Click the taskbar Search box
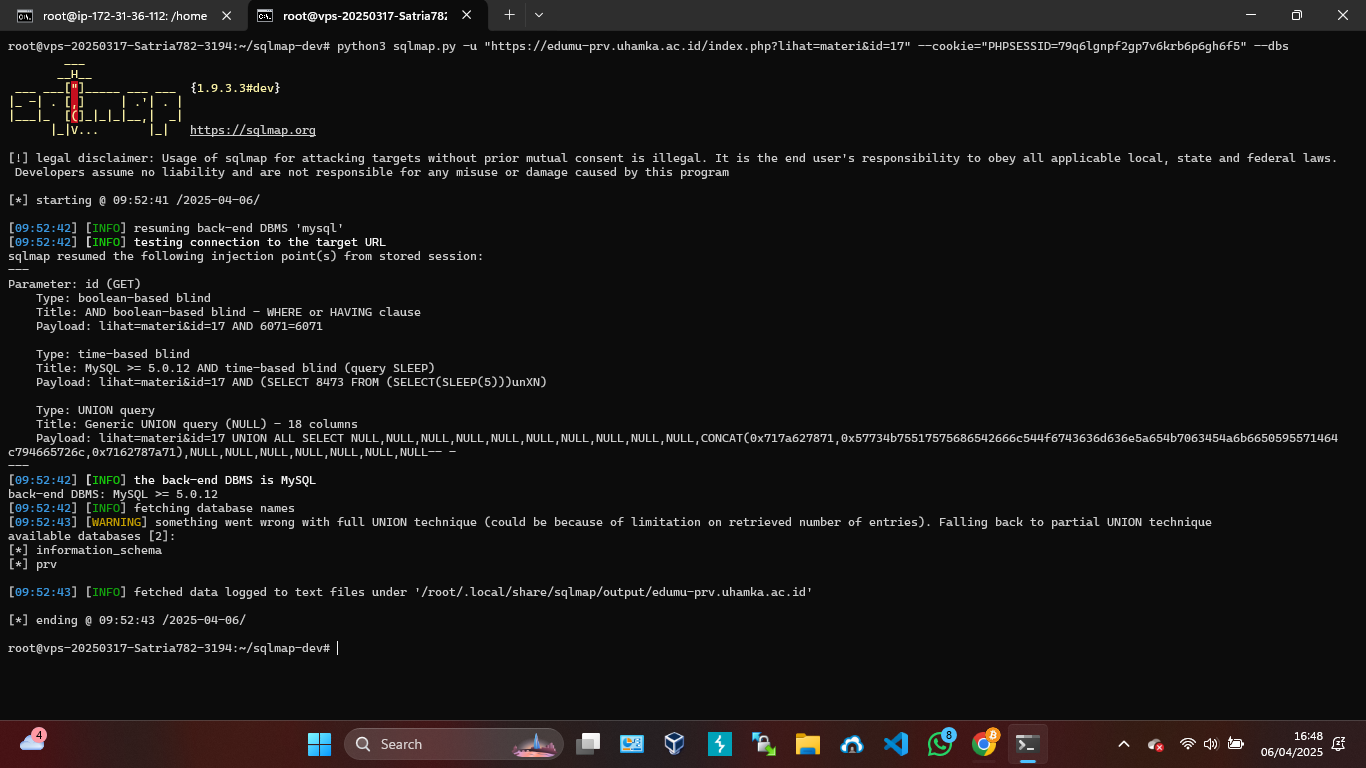 [x=454, y=744]
